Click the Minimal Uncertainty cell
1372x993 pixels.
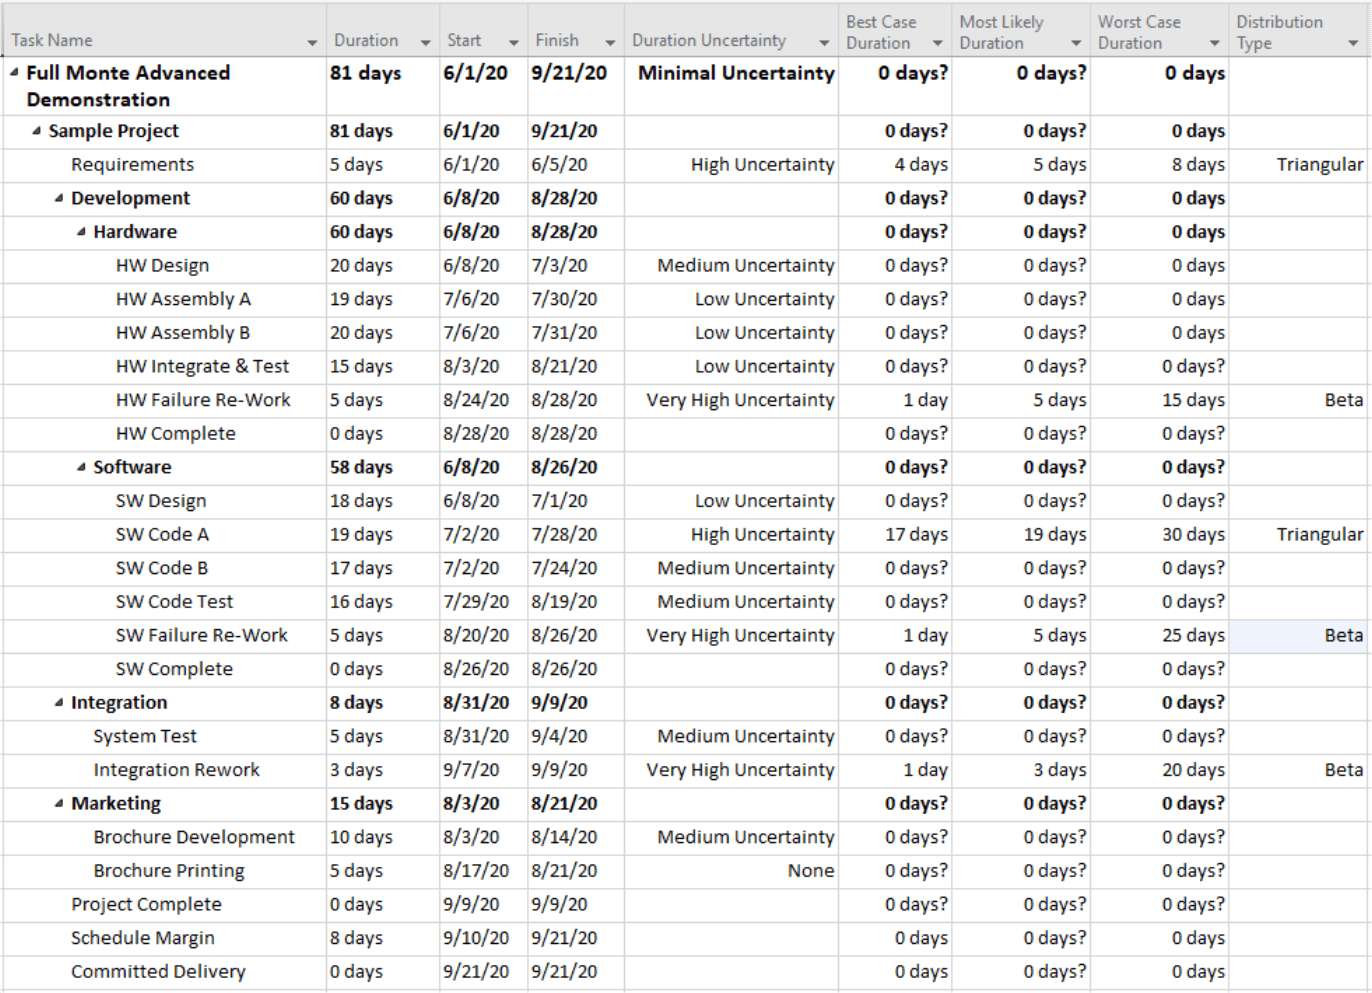732,86
